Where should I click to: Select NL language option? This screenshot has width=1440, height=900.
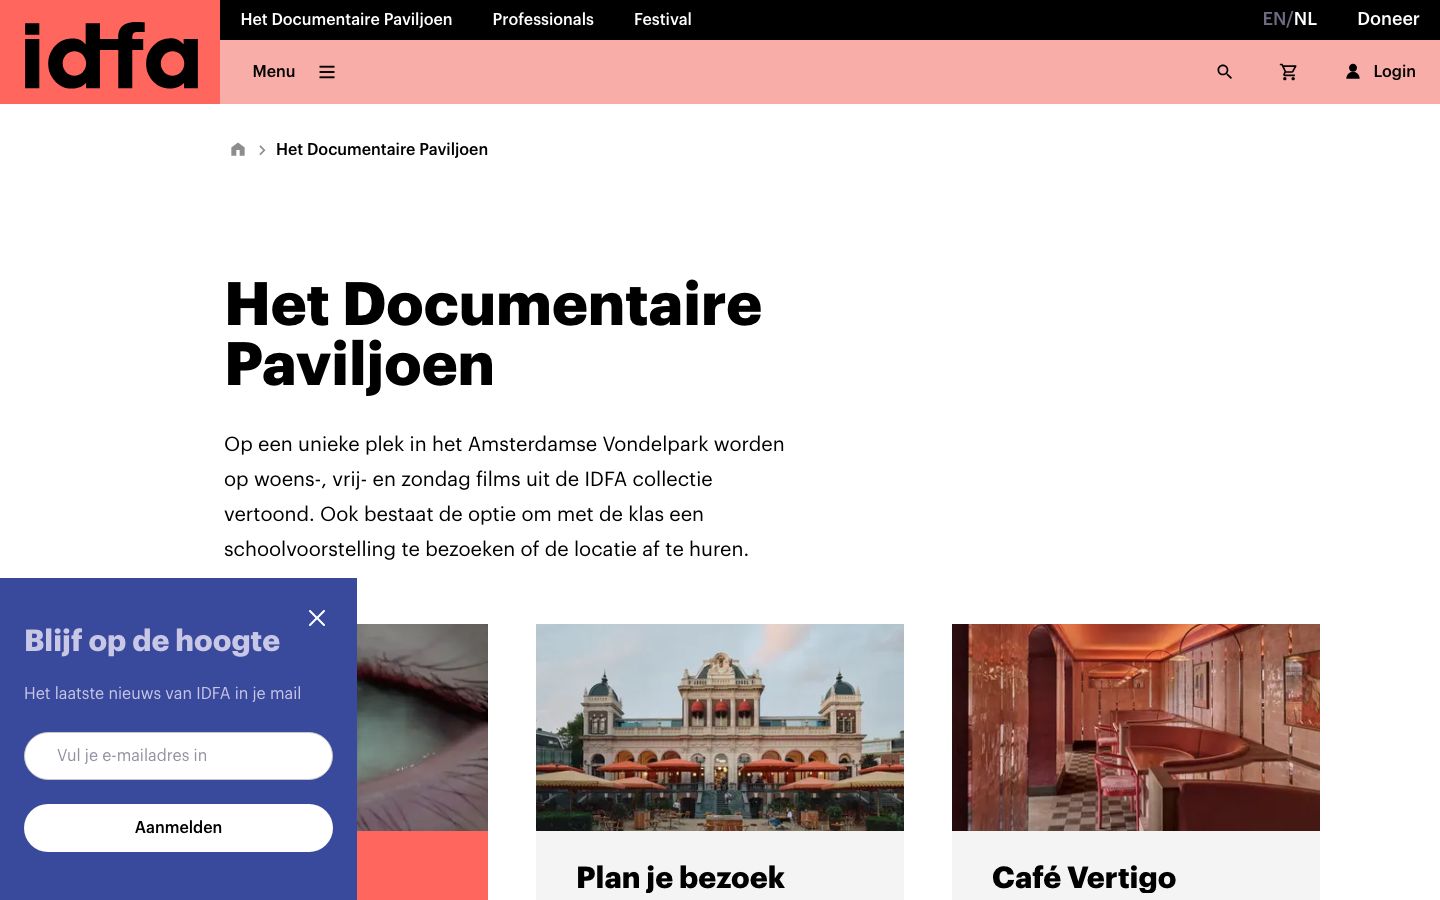pos(1305,19)
